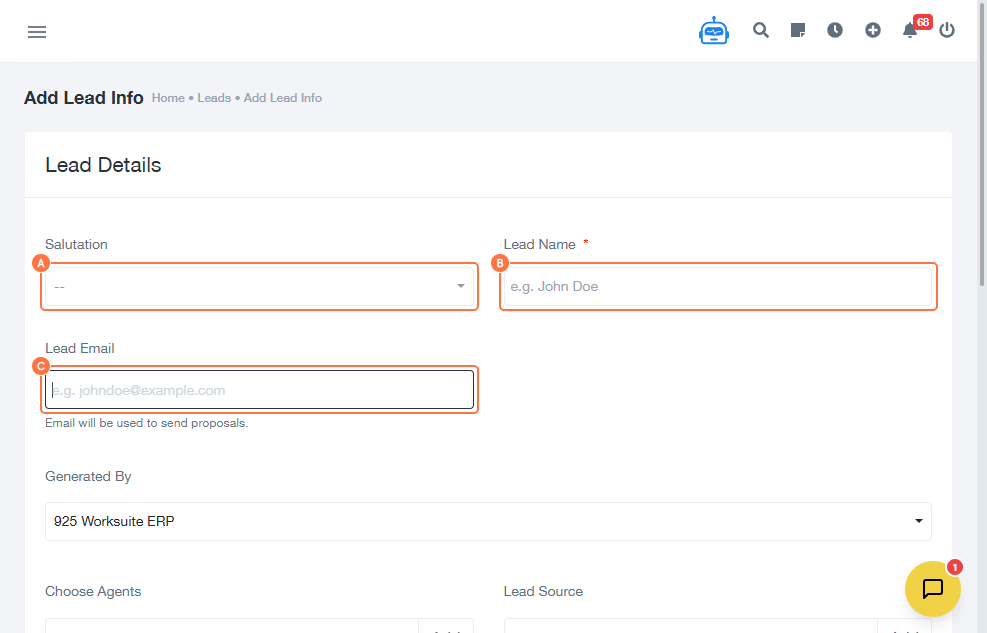Go to Home in the breadcrumb
The image size is (987, 633).
tap(168, 98)
